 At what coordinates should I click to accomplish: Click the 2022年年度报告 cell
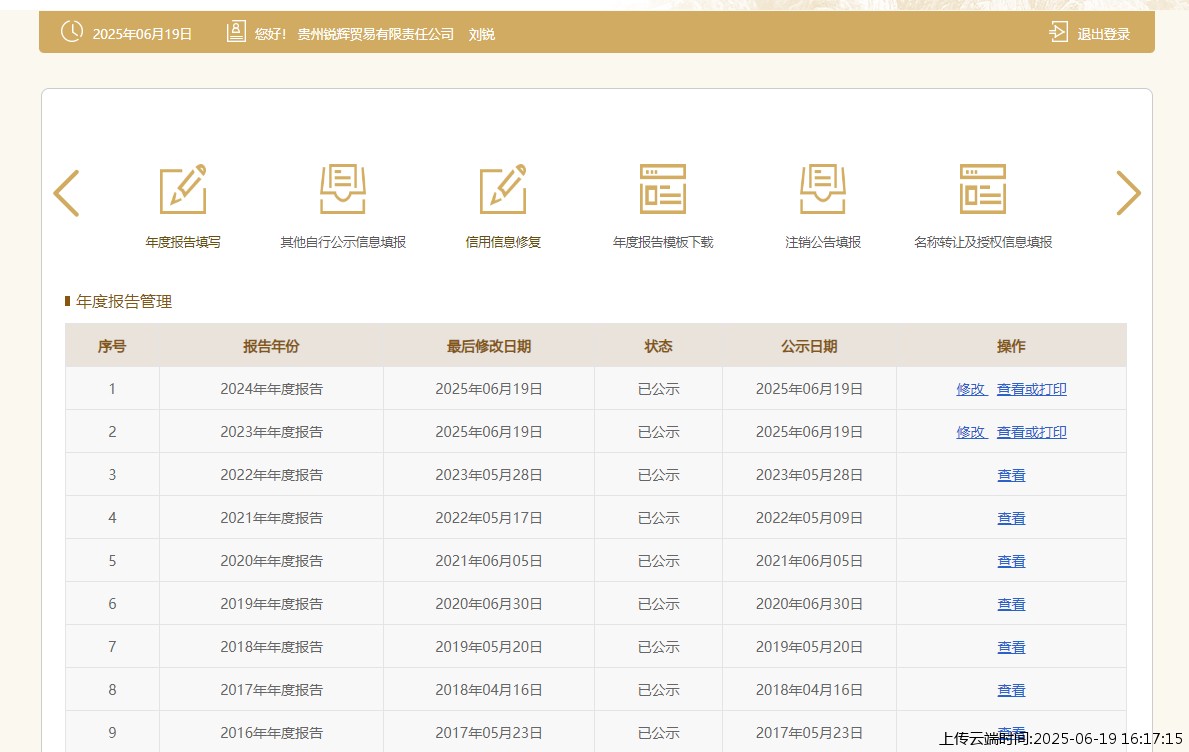tap(271, 475)
